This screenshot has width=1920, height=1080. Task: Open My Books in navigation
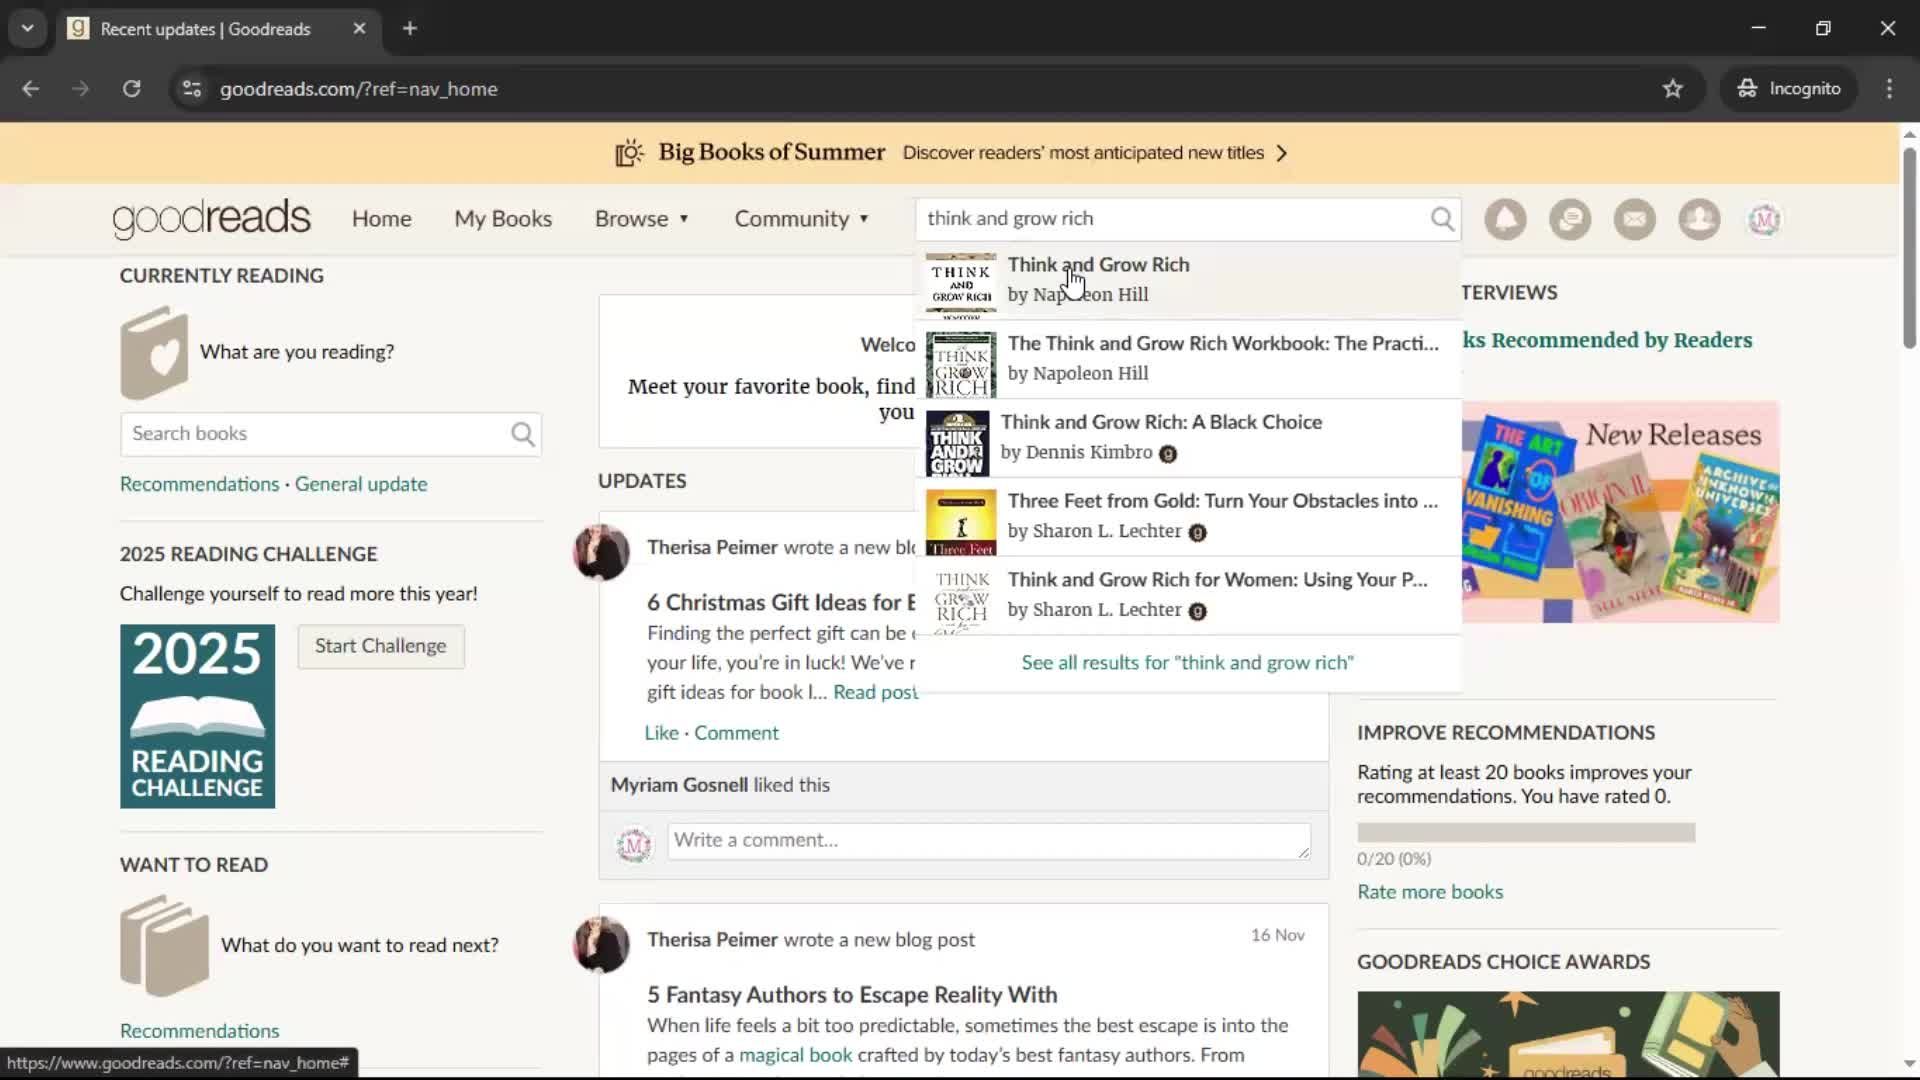coord(503,219)
